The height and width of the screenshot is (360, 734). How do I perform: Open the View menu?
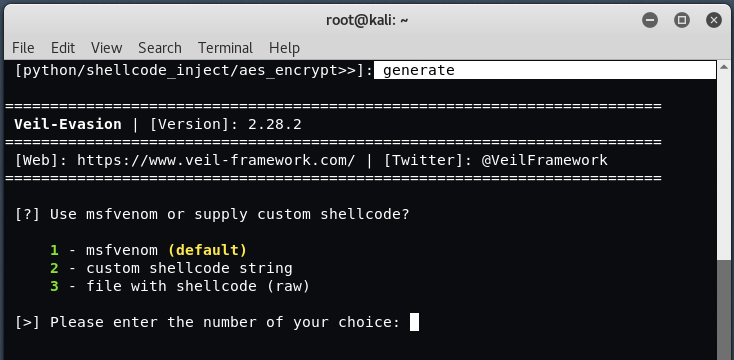(x=106, y=48)
